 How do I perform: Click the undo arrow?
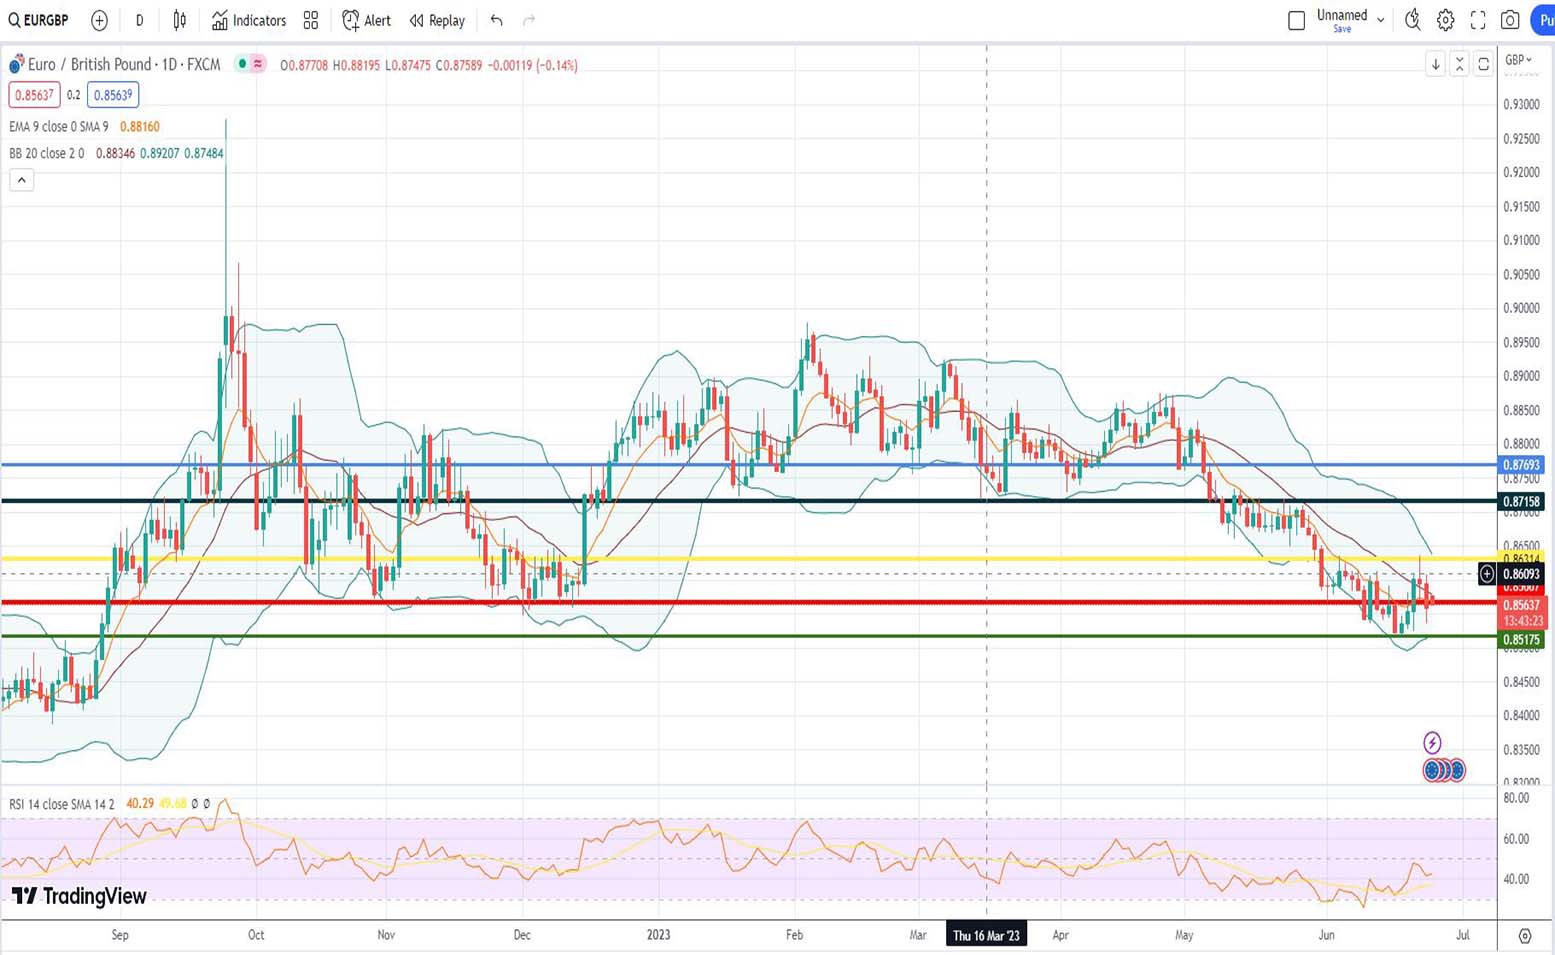point(496,20)
